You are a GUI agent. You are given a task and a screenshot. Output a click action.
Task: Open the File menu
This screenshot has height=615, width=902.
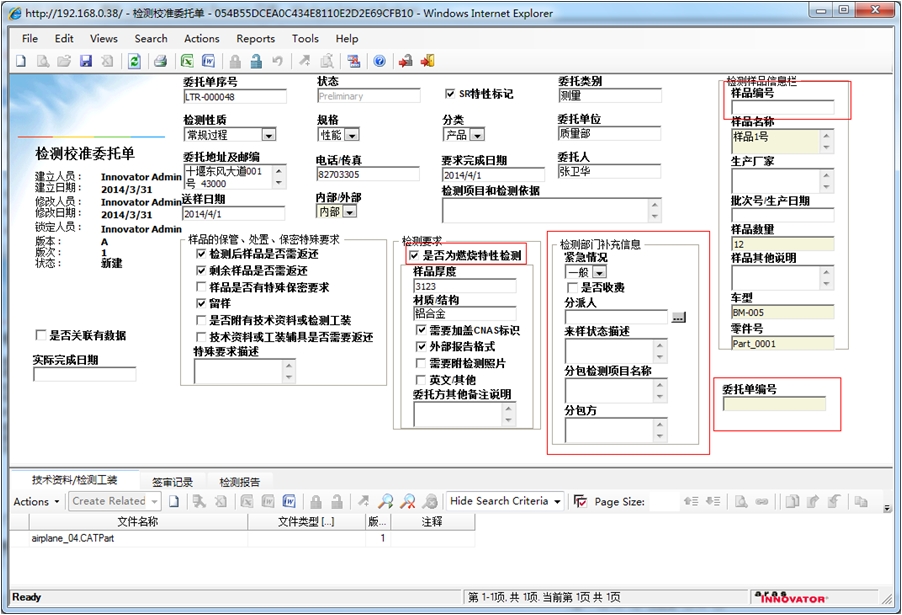pyautogui.click(x=30, y=39)
